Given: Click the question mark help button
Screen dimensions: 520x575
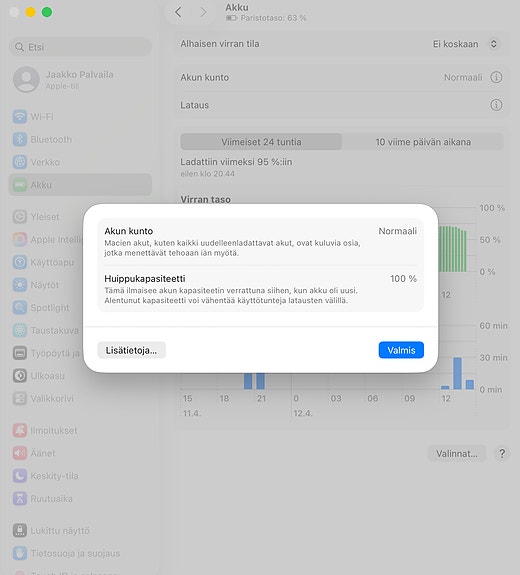Looking at the screenshot, I should 502,454.
